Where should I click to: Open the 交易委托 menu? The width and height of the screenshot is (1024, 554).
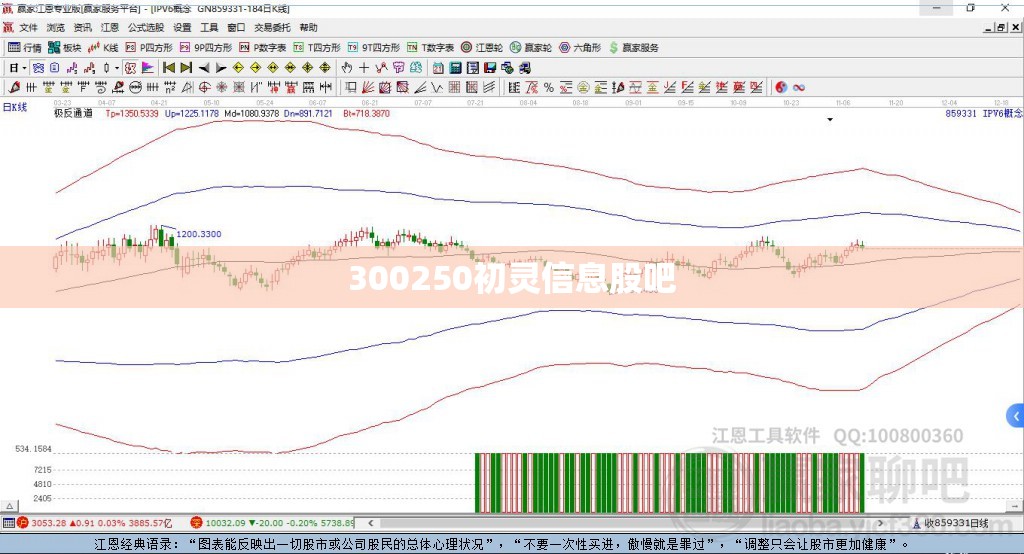click(x=272, y=27)
